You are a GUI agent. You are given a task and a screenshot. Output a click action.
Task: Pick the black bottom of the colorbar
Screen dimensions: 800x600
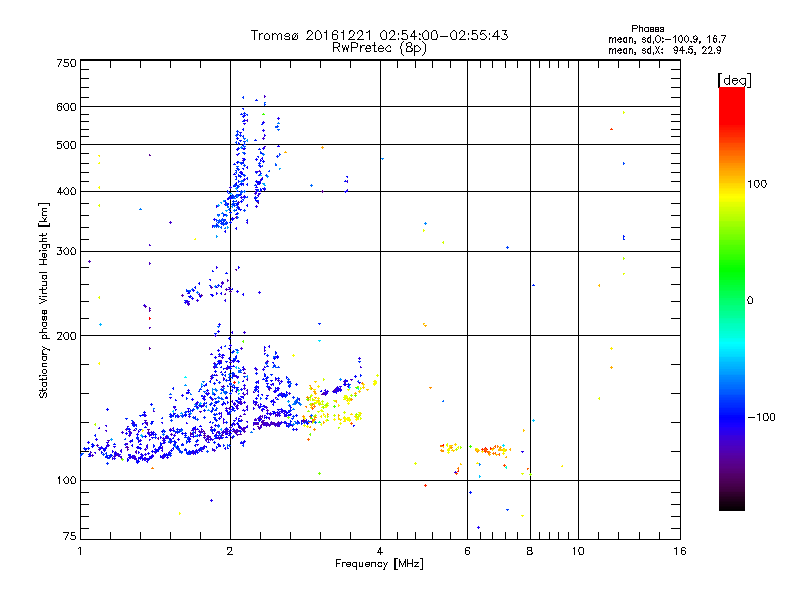(x=732, y=505)
